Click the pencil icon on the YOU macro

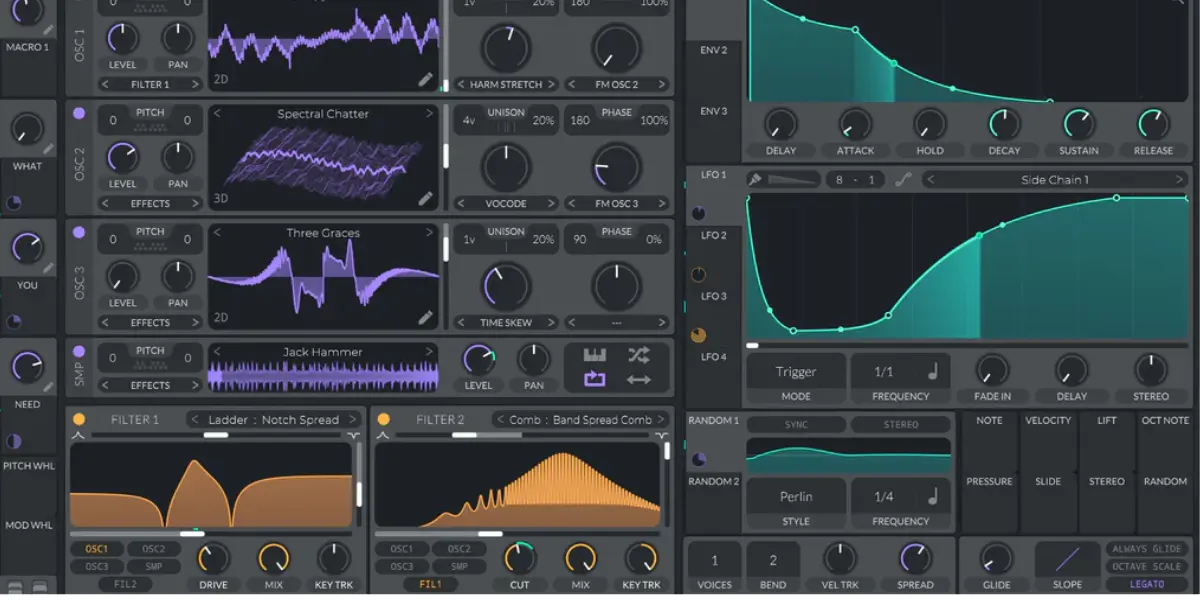49,268
